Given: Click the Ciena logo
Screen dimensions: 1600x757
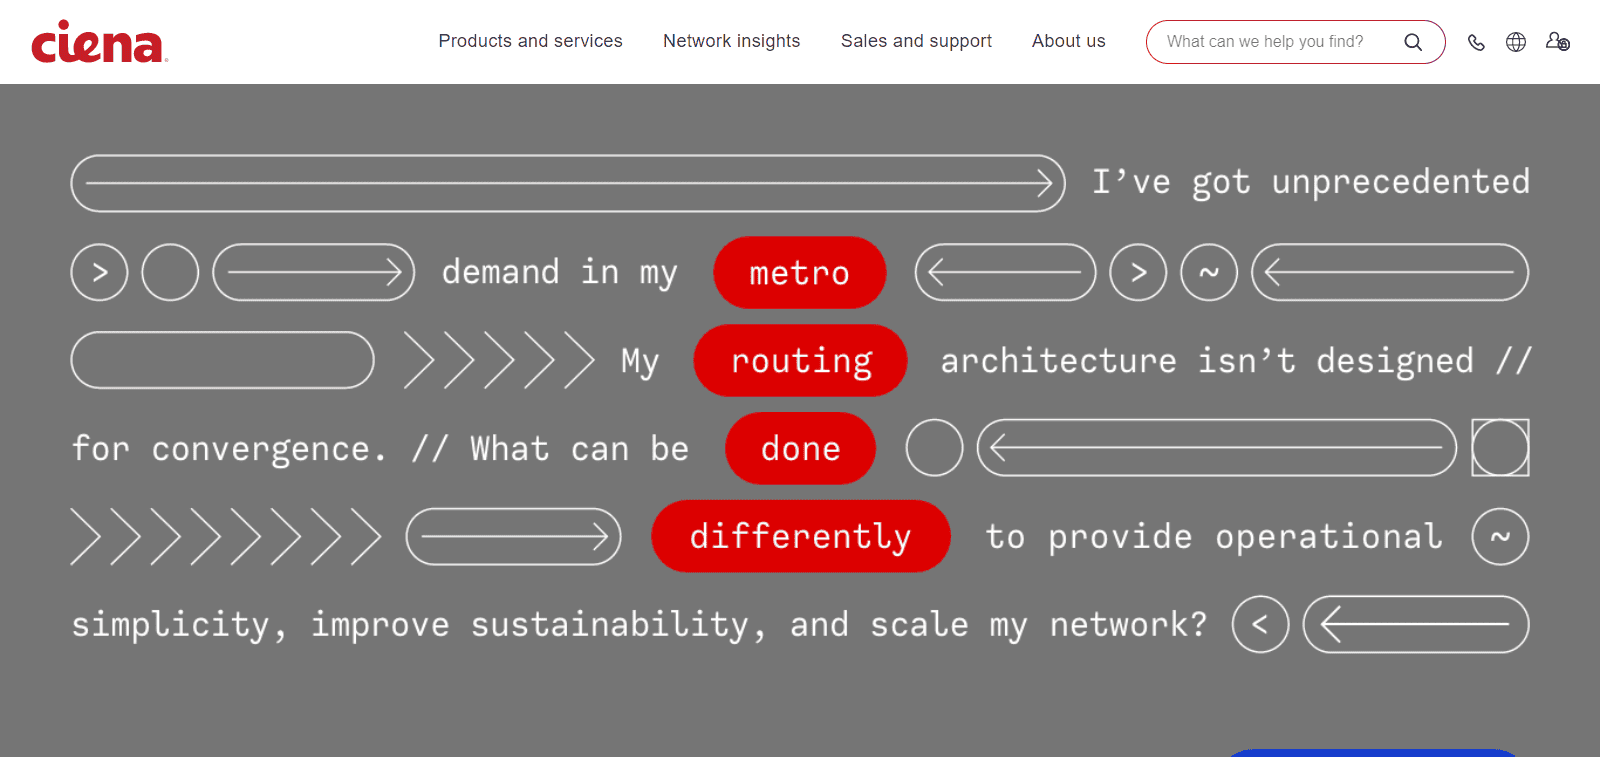Looking at the screenshot, I should 98,42.
